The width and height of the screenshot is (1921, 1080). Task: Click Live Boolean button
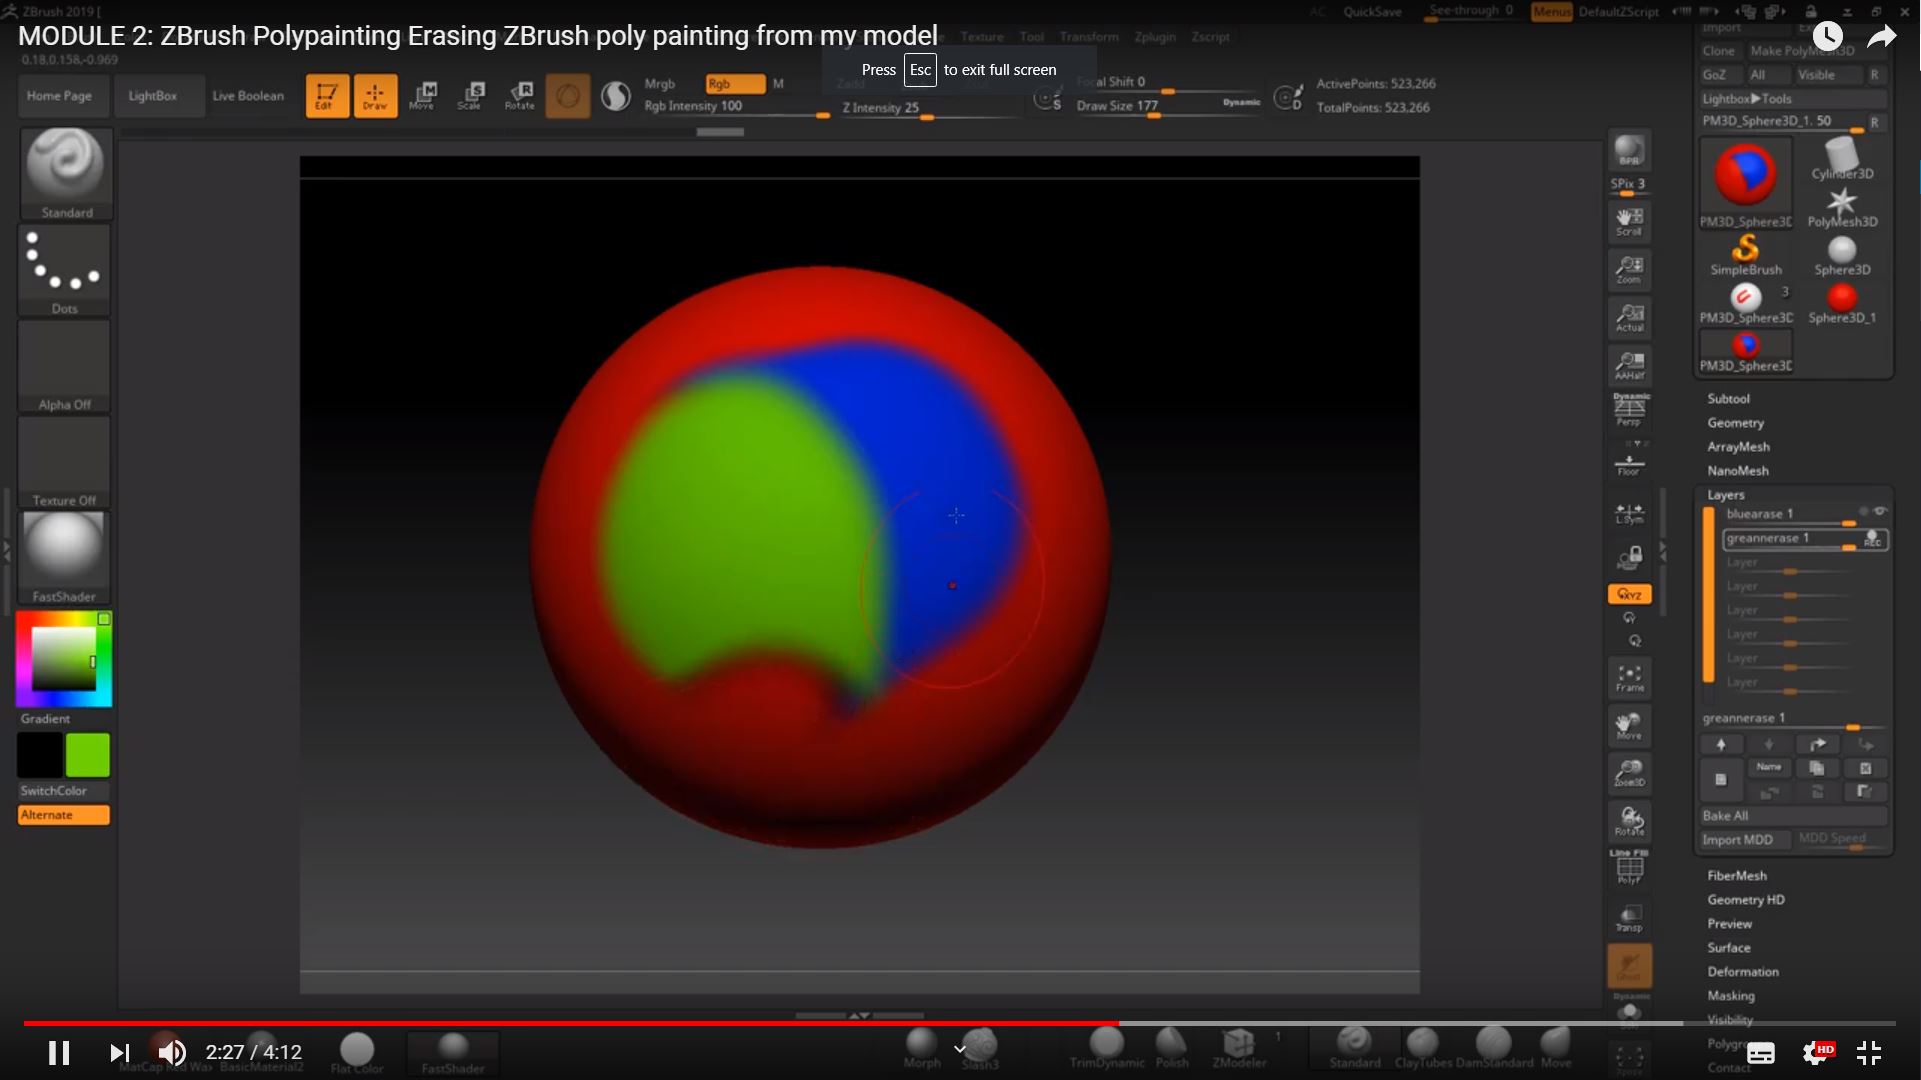pos(248,96)
